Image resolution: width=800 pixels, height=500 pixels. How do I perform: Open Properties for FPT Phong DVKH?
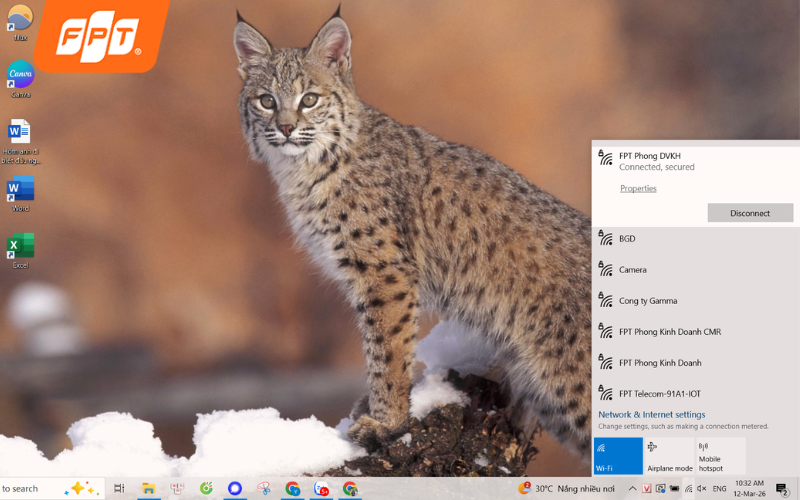click(638, 188)
